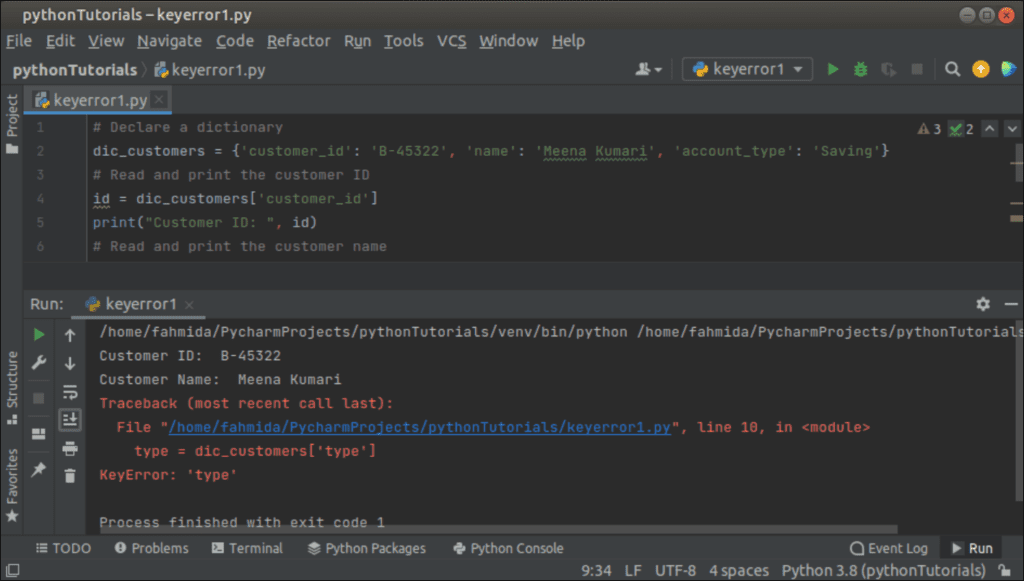Open the Event Log
This screenshot has width=1024, height=581.
tap(890, 548)
